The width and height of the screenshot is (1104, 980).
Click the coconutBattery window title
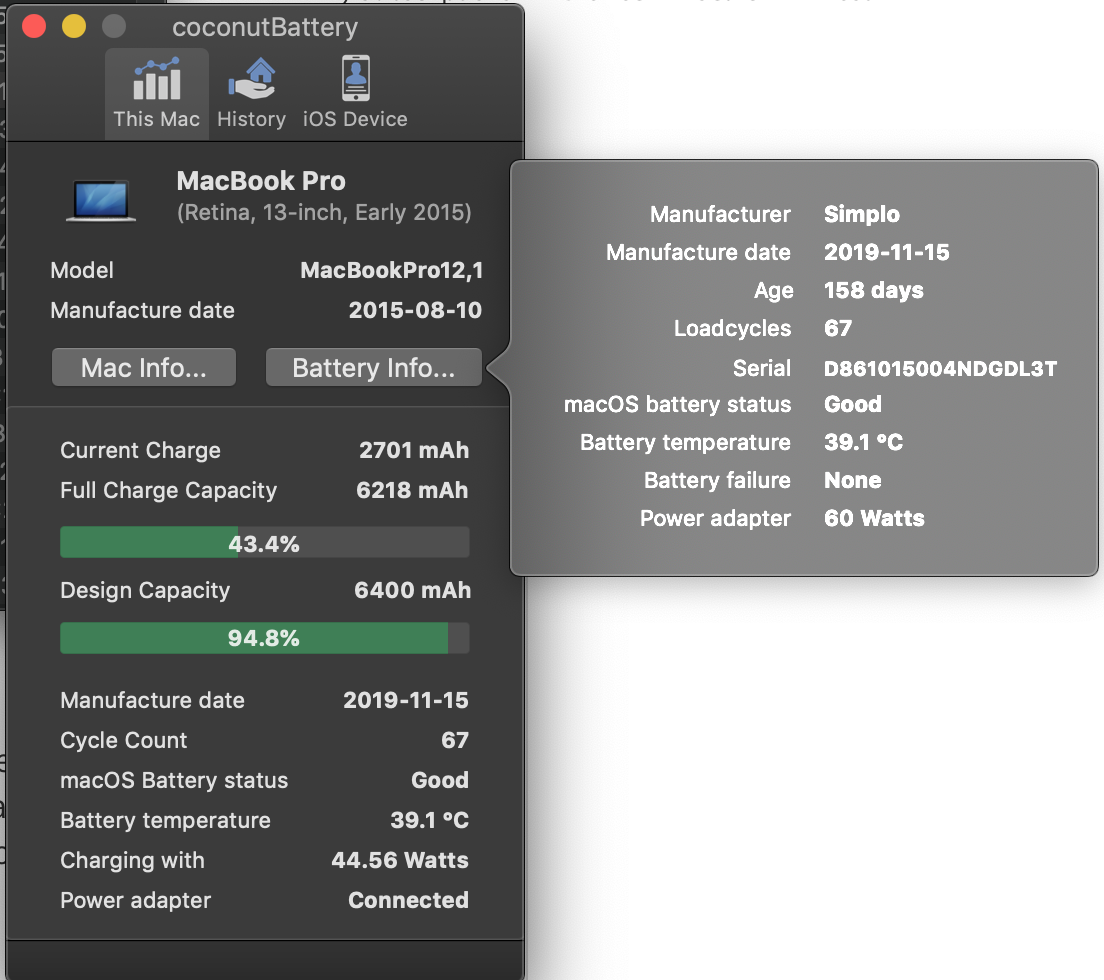tap(265, 27)
